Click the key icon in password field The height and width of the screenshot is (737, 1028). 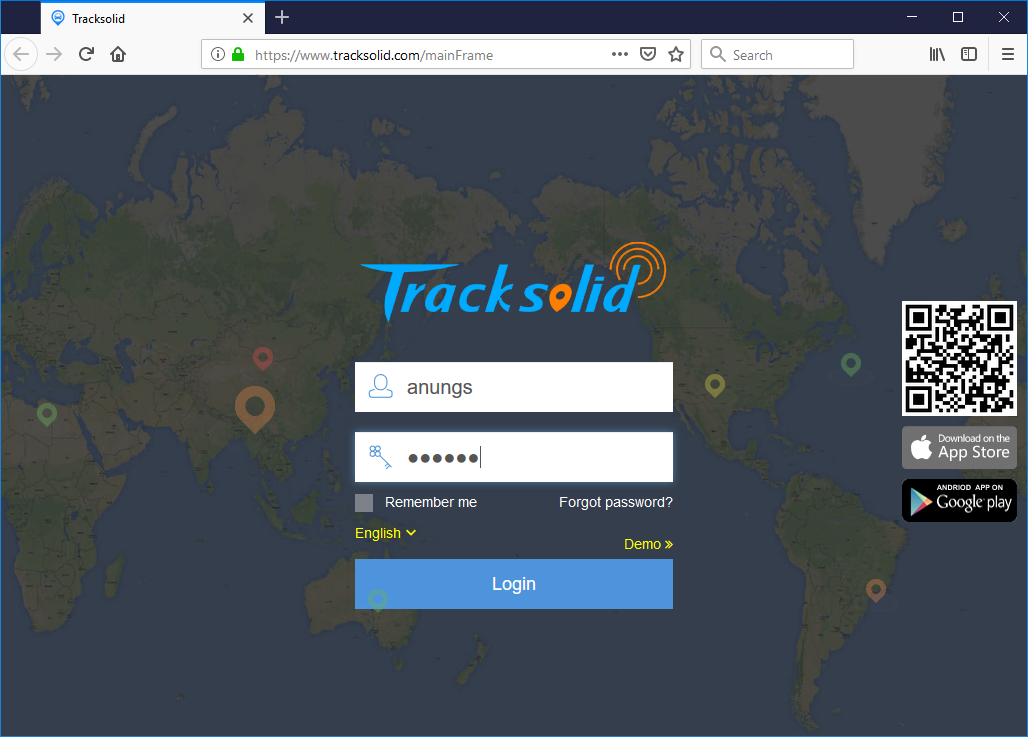[x=380, y=456]
